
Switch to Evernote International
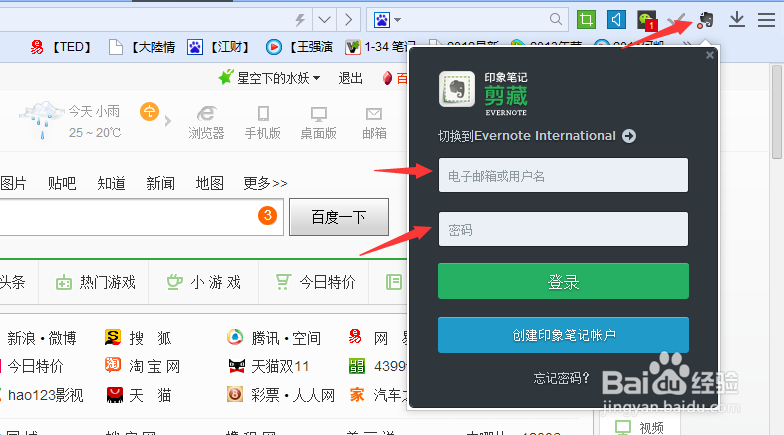(x=536, y=136)
